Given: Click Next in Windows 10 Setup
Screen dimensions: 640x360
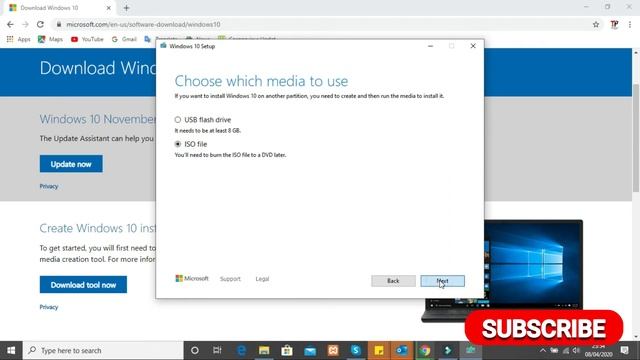Looking at the screenshot, I should click(x=442, y=281).
